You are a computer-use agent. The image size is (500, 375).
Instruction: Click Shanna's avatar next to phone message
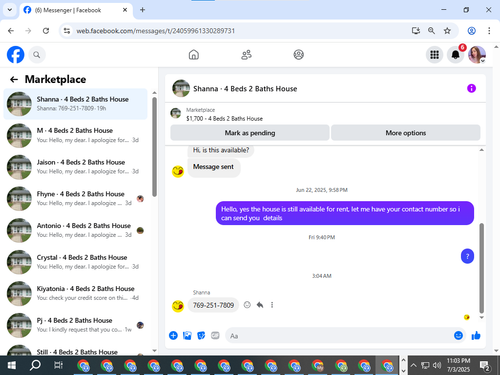[x=178, y=306]
